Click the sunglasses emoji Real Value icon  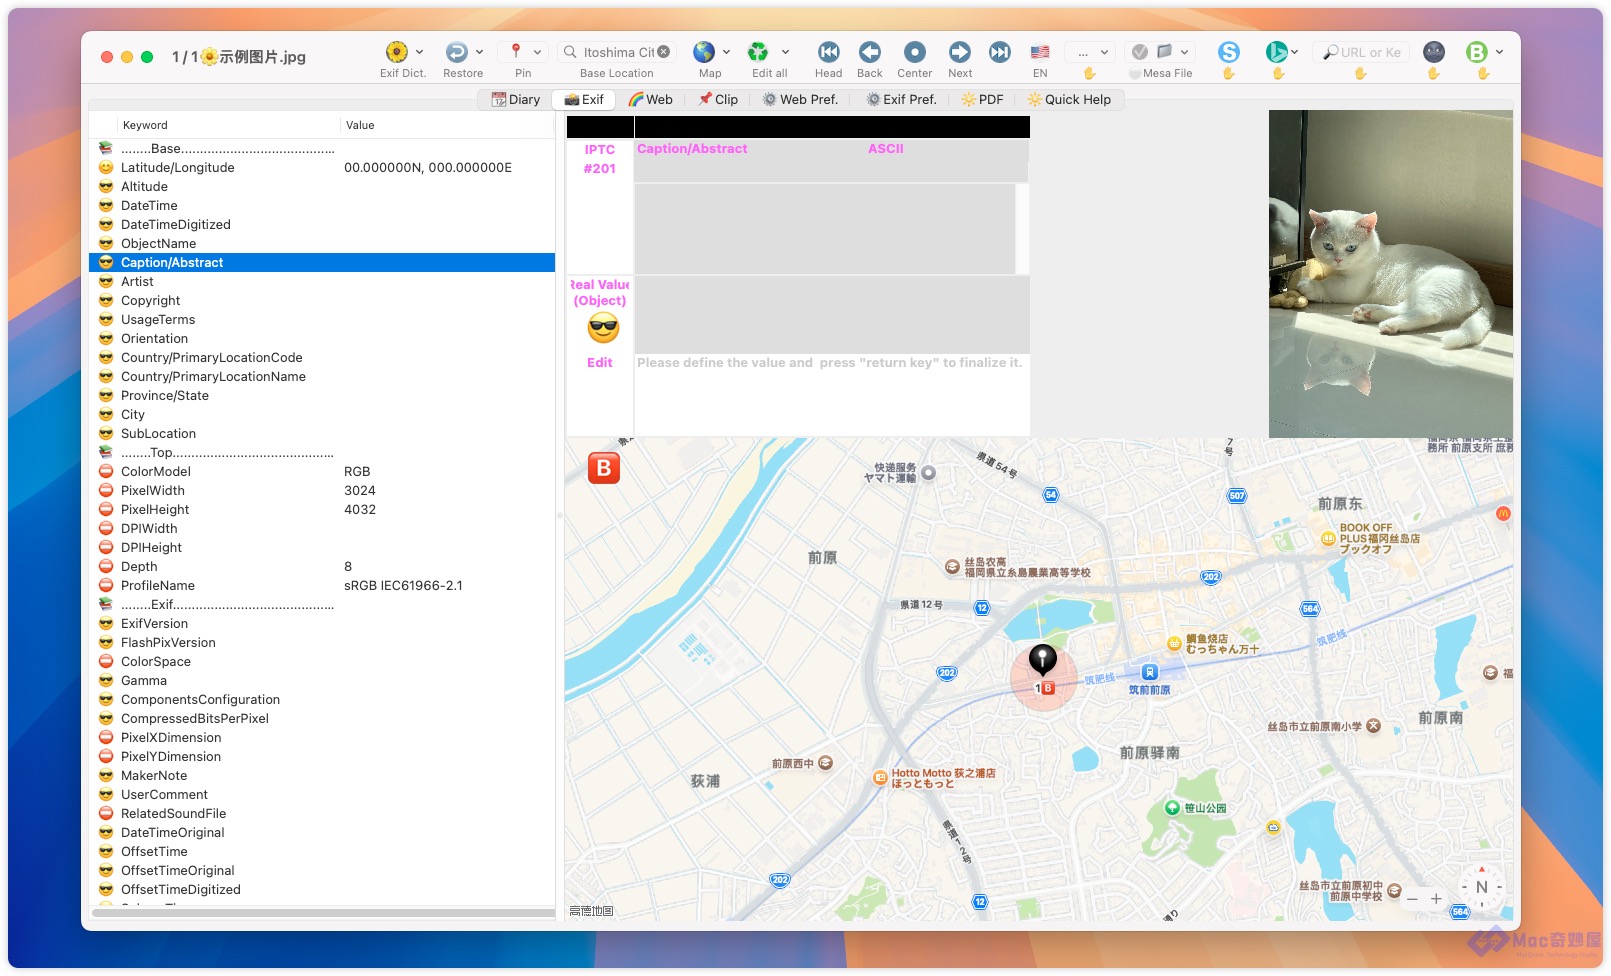(603, 328)
